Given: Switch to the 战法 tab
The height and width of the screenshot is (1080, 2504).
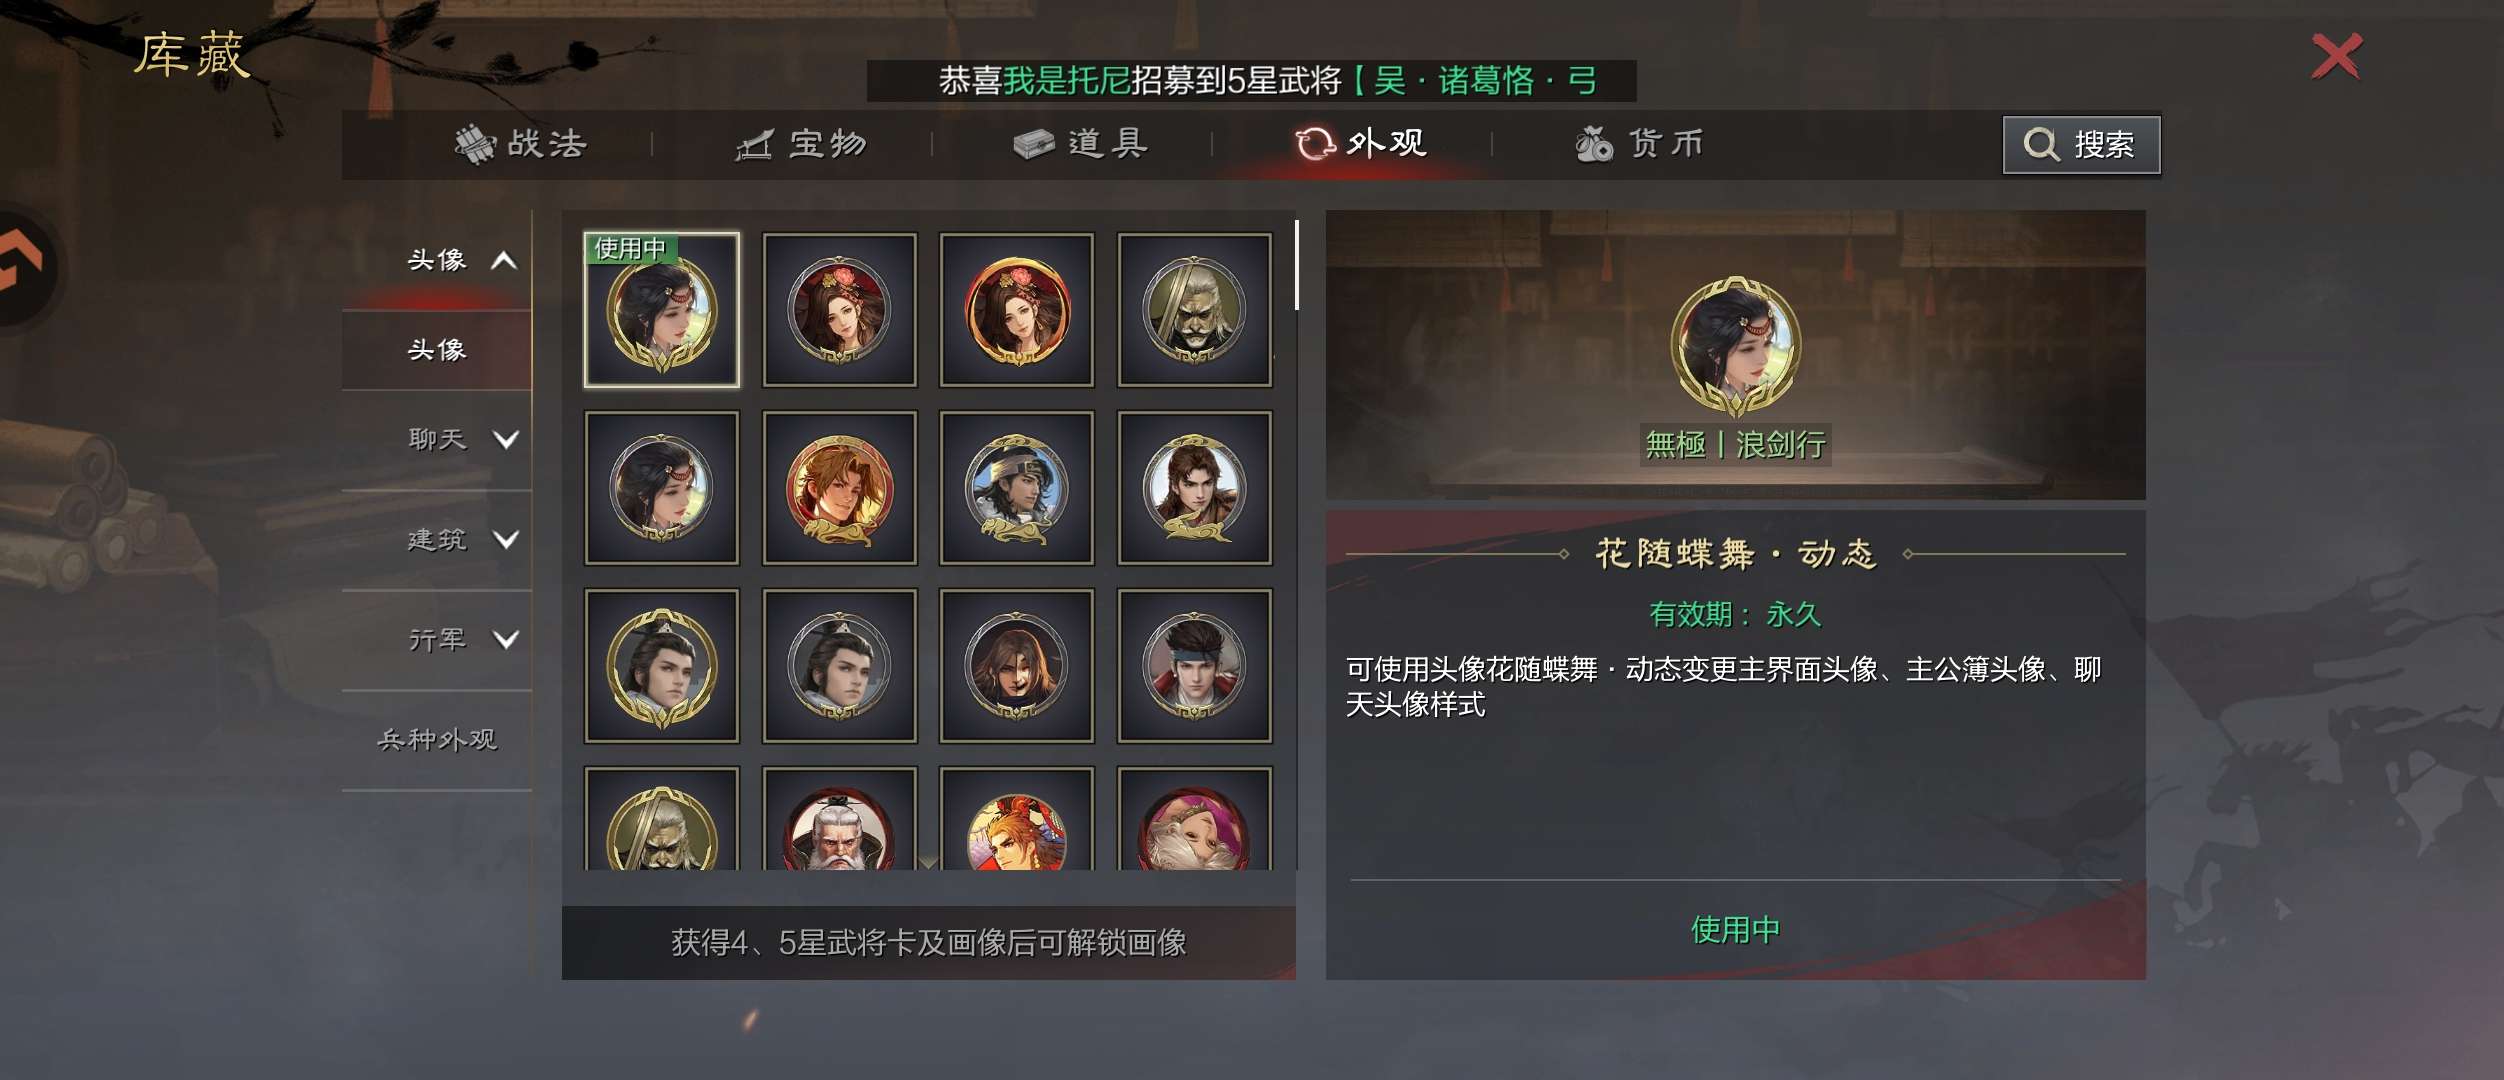Looking at the screenshot, I should coord(520,144).
